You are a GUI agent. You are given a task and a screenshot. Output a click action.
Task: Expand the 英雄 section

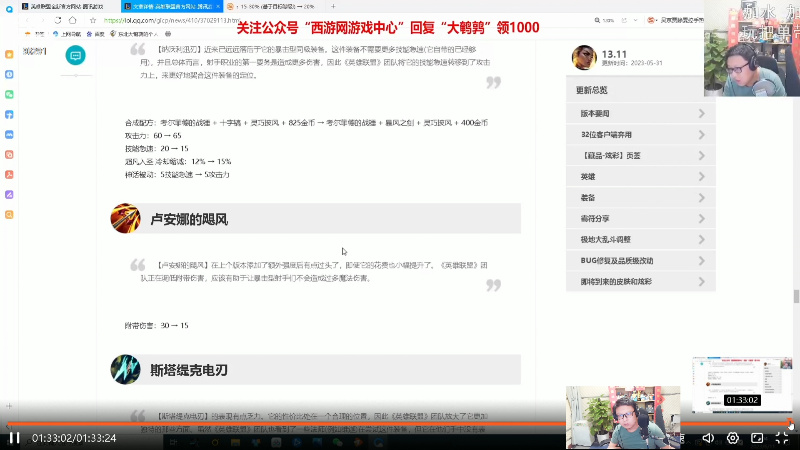640,176
